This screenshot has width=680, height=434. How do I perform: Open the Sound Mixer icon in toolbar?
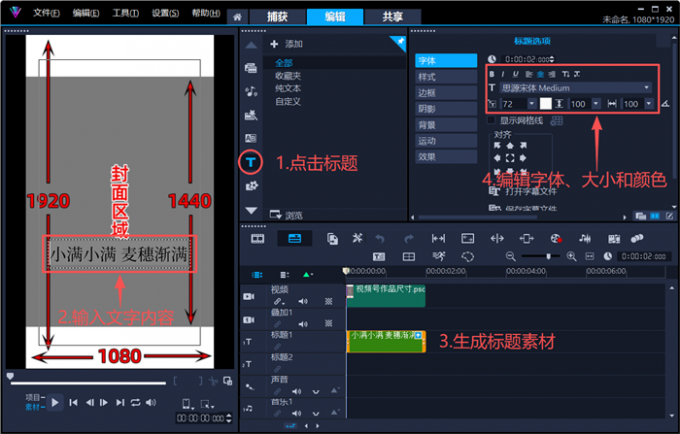[585, 238]
